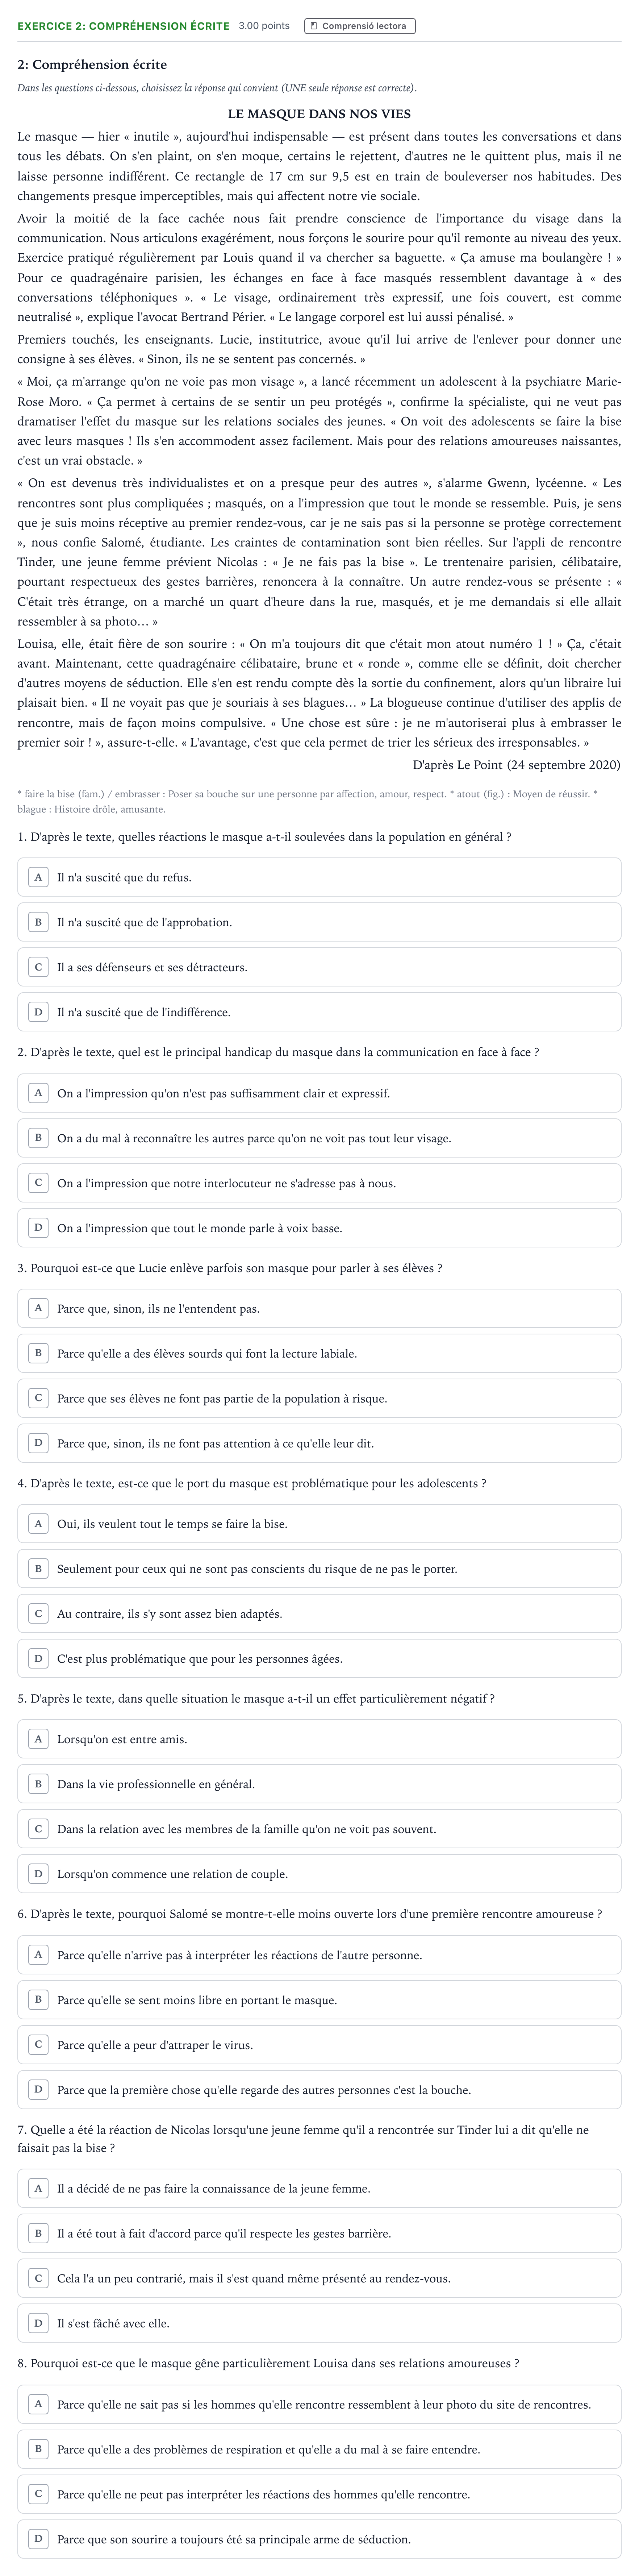The height and width of the screenshot is (2576, 639).
Task: Select 'élèves sourds qui font la lecture labiale'
Action: pyautogui.click(x=319, y=1353)
